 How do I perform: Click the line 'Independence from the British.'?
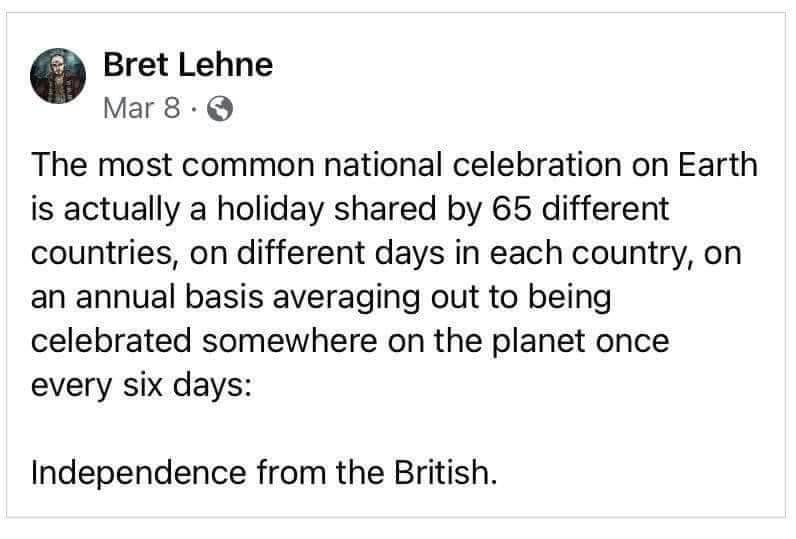tap(264, 469)
